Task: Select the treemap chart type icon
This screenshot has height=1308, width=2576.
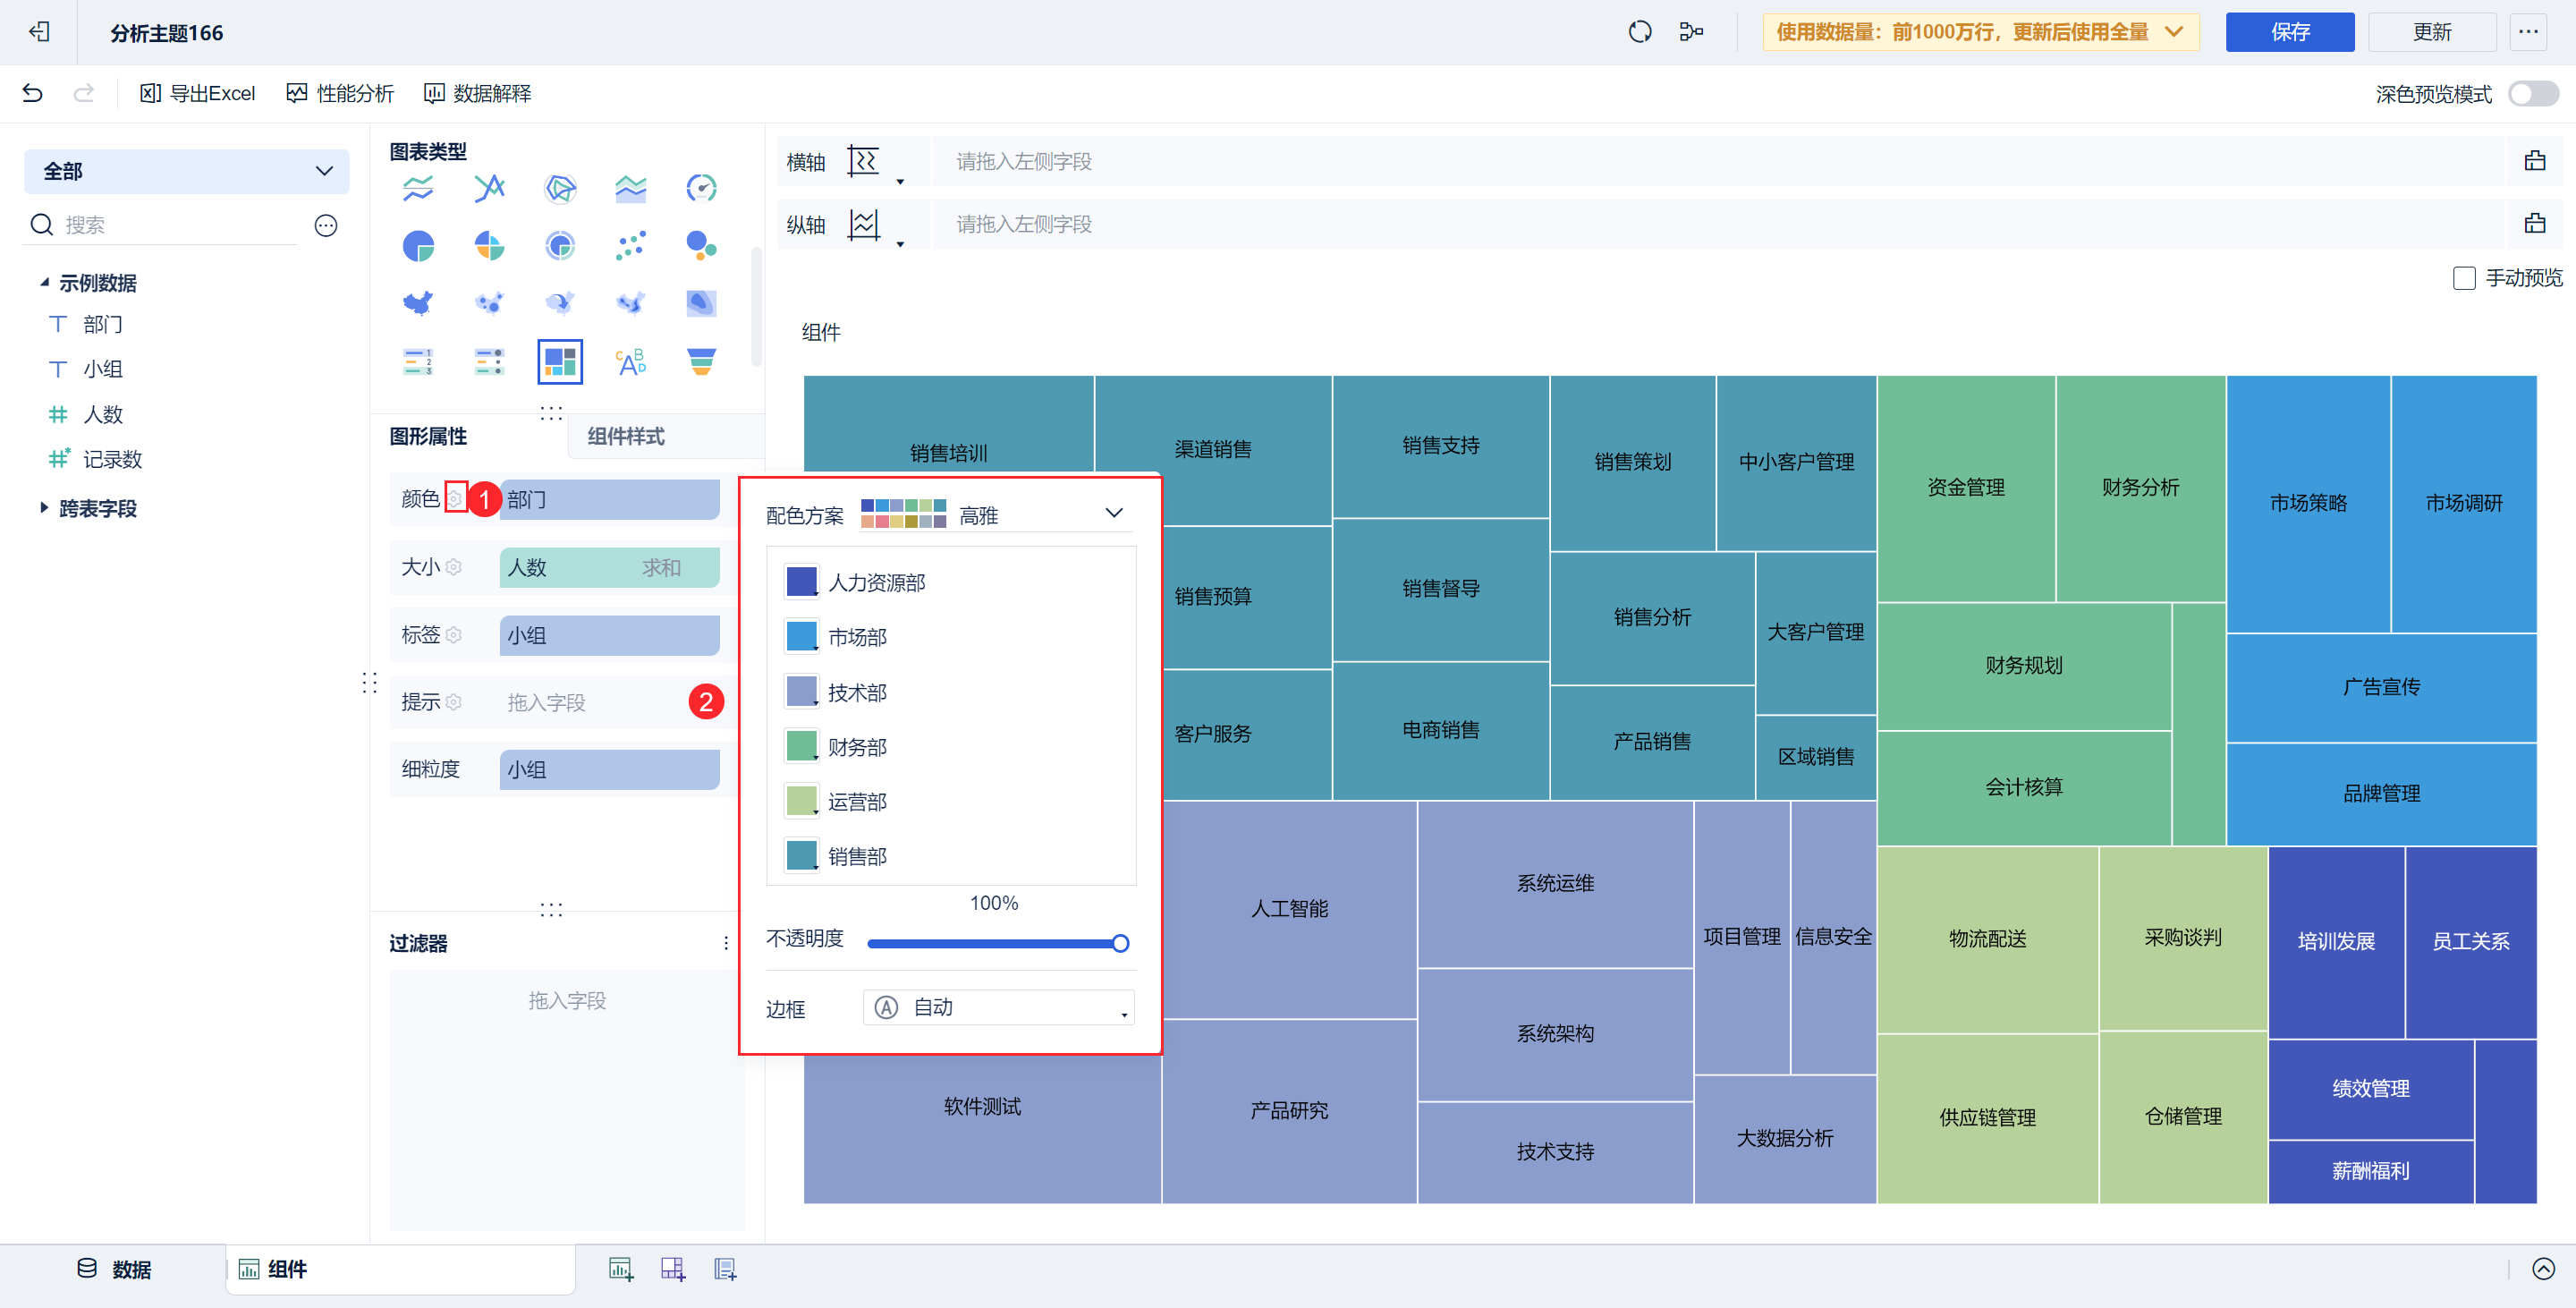Action: click(559, 361)
